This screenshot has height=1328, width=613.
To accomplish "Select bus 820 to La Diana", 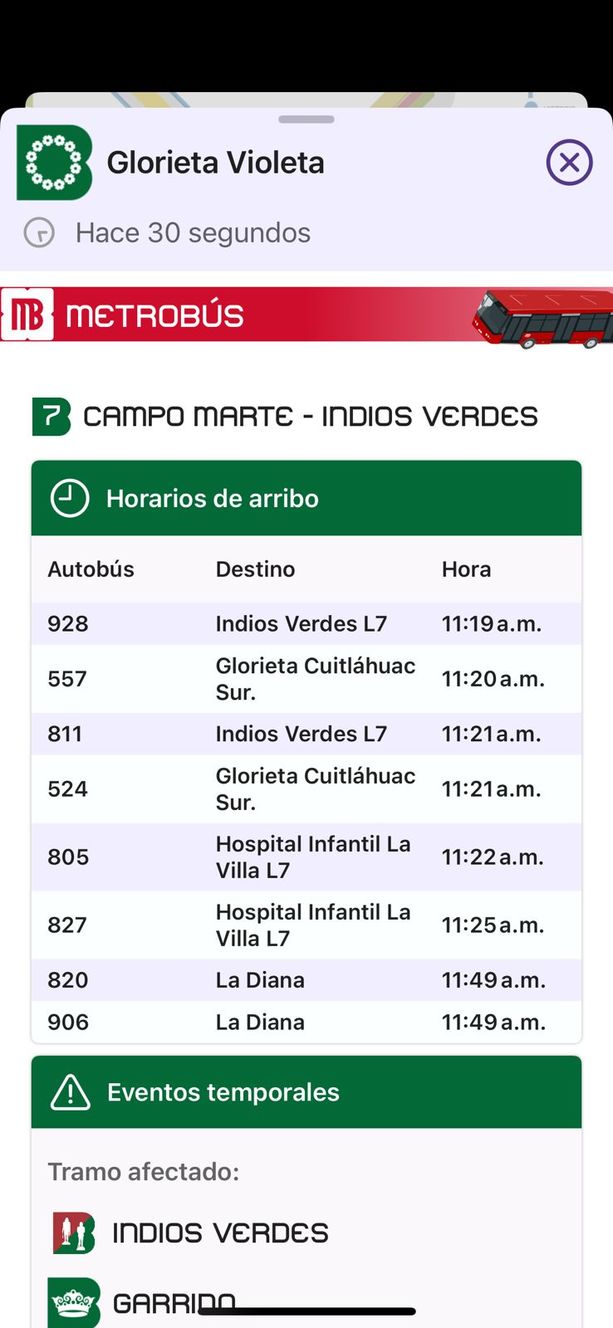I will pyautogui.click(x=306, y=980).
